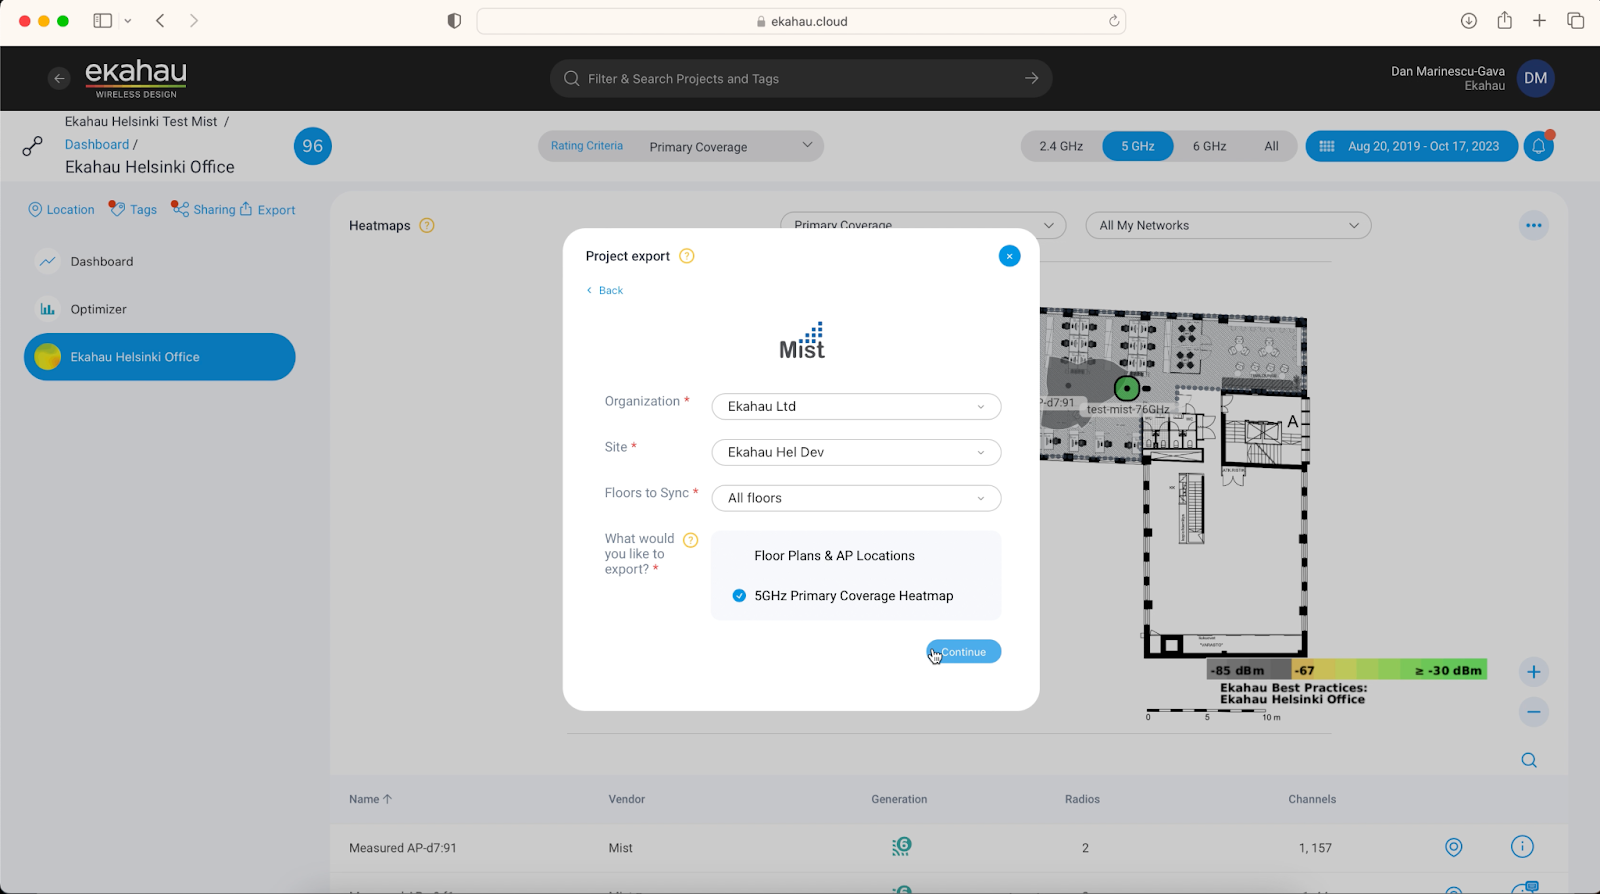1600x894 pixels.
Task: Click the Continue button
Action: [x=963, y=652]
